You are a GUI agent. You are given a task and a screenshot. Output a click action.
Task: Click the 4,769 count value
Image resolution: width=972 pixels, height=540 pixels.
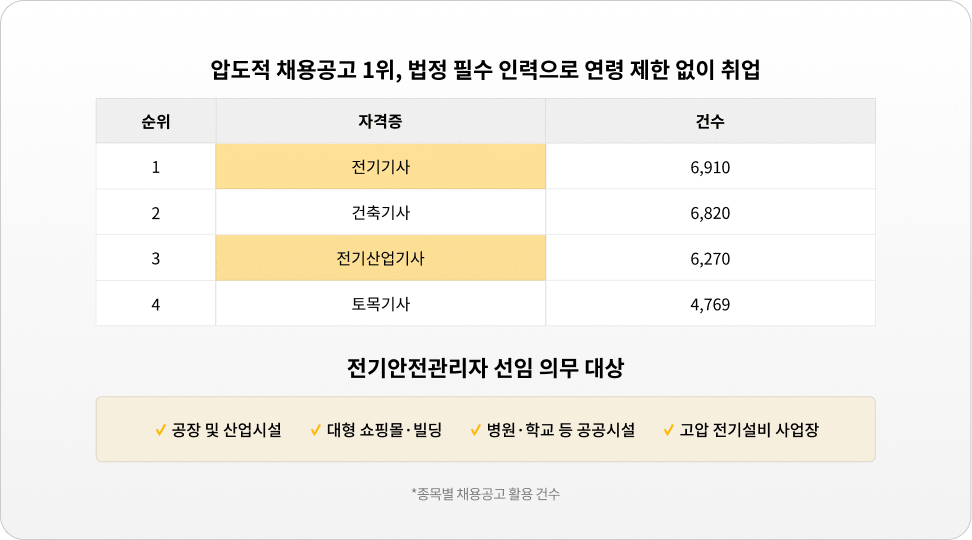click(x=710, y=304)
